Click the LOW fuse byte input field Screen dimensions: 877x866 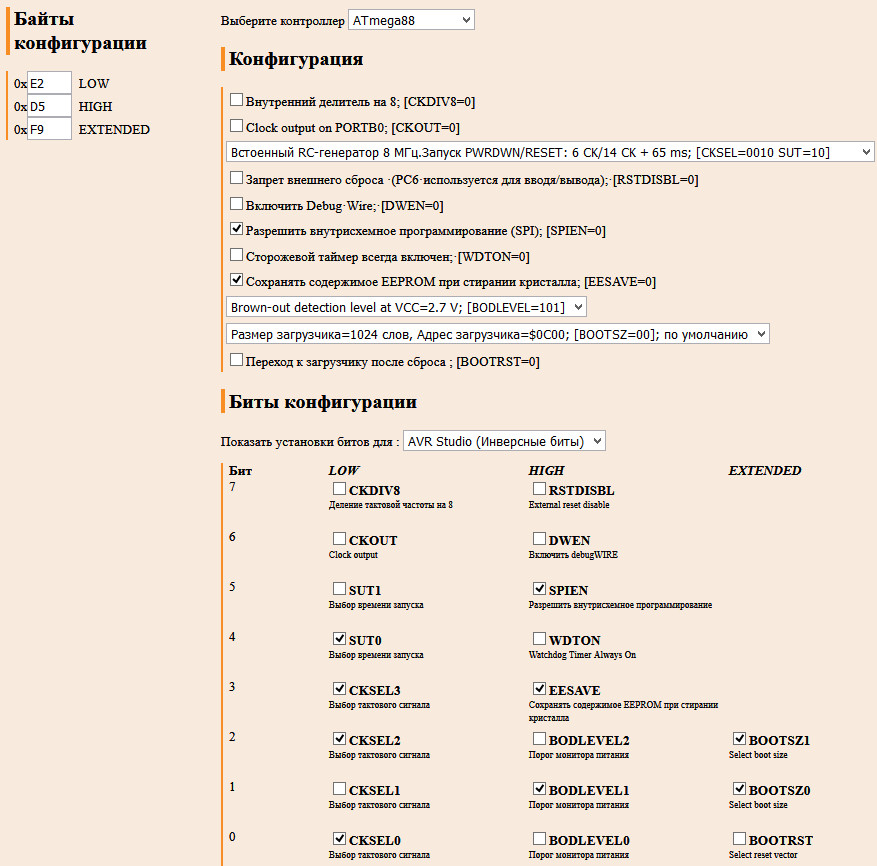tap(49, 84)
